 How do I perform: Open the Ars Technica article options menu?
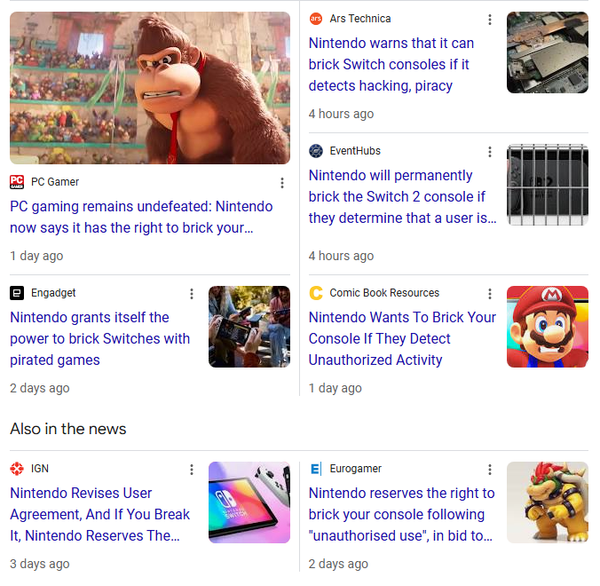[490, 20]
